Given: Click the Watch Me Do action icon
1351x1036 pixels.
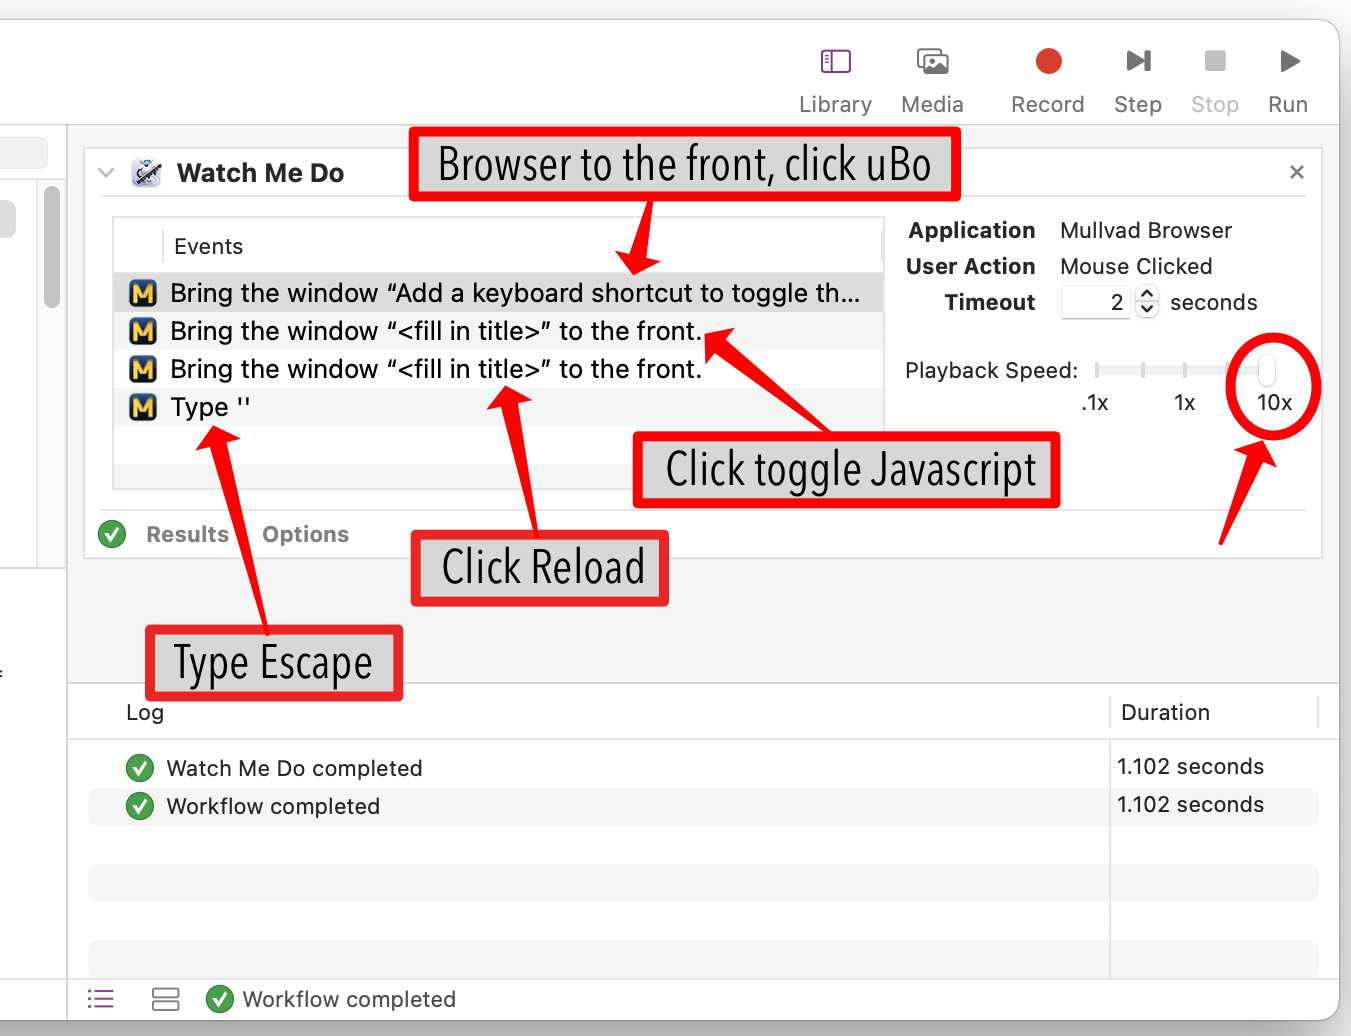Looking at the screenshot, I should [146, 171].
